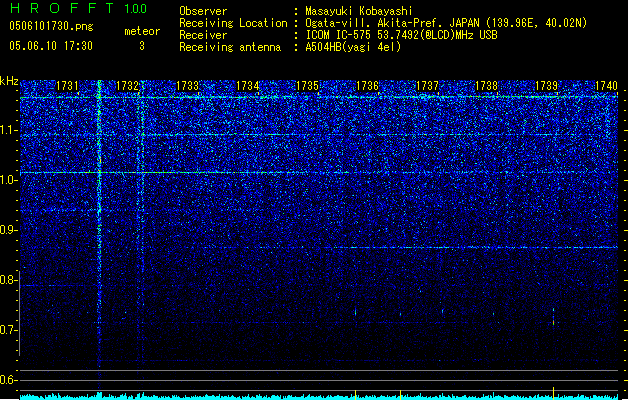The height and width of the screenshot is (400, 629).
Task: Click the 1733 time marker
Action: pyautogui.click(x=187, y=86)
